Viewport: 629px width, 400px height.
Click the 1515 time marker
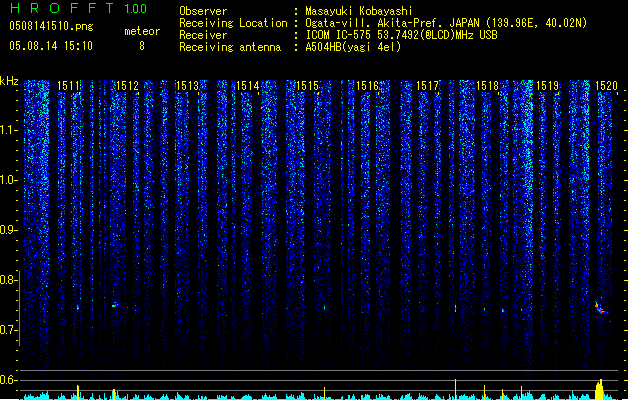point(307,86)
